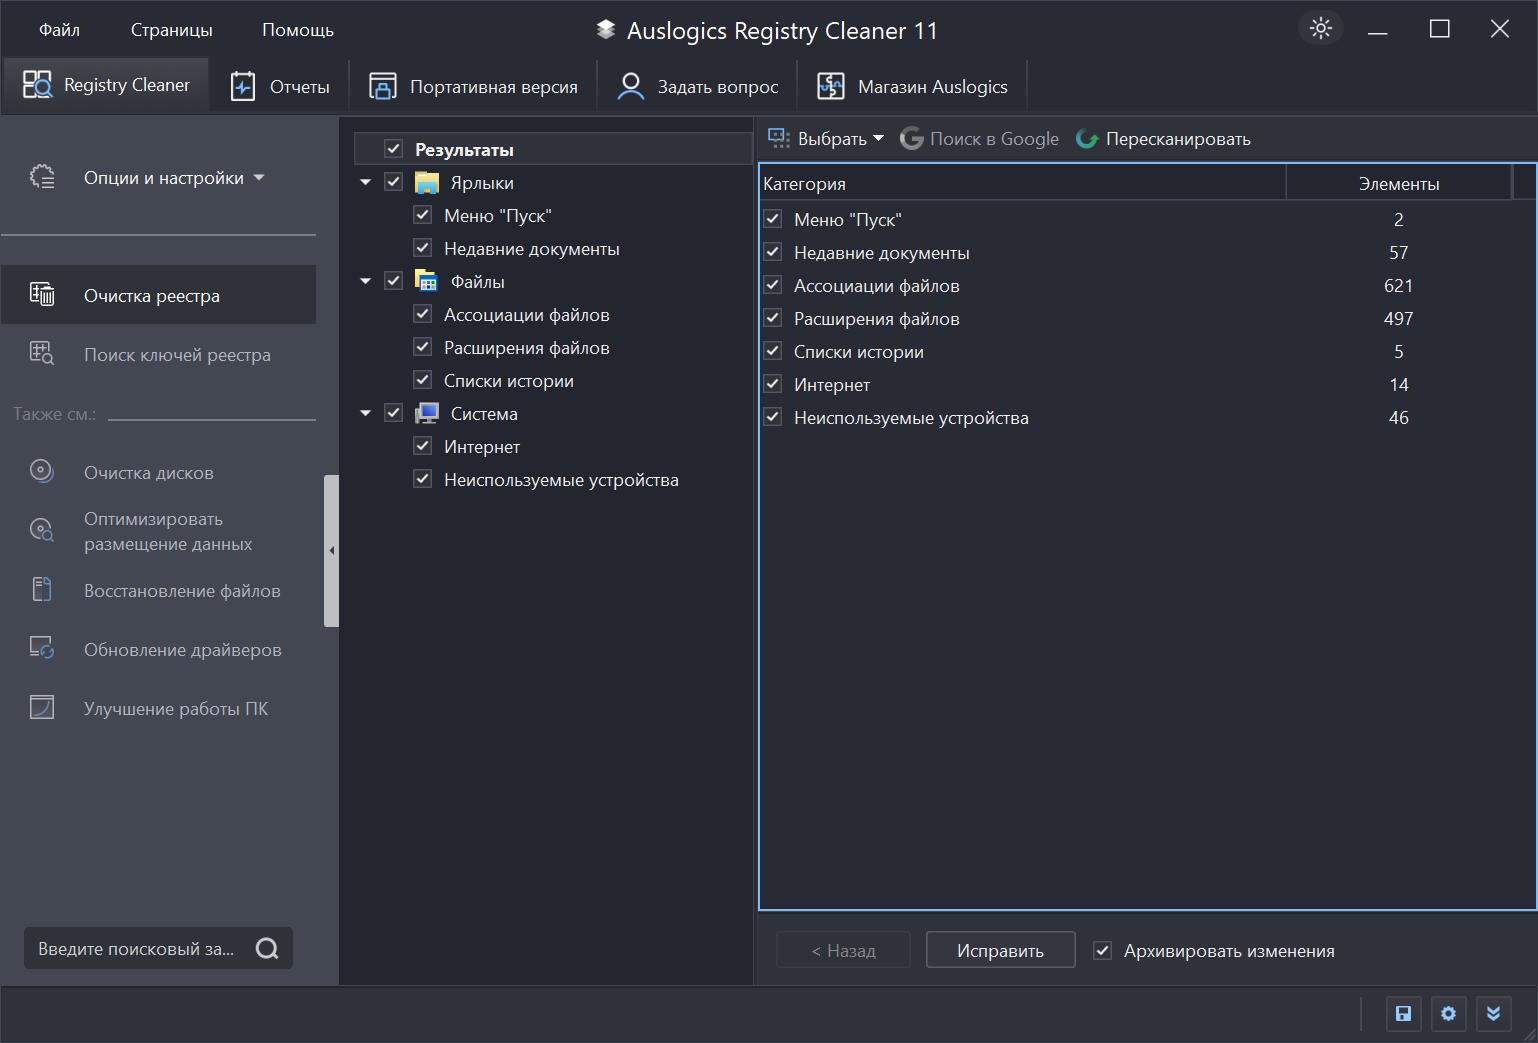Click the save icon in status bar

1403,1014
